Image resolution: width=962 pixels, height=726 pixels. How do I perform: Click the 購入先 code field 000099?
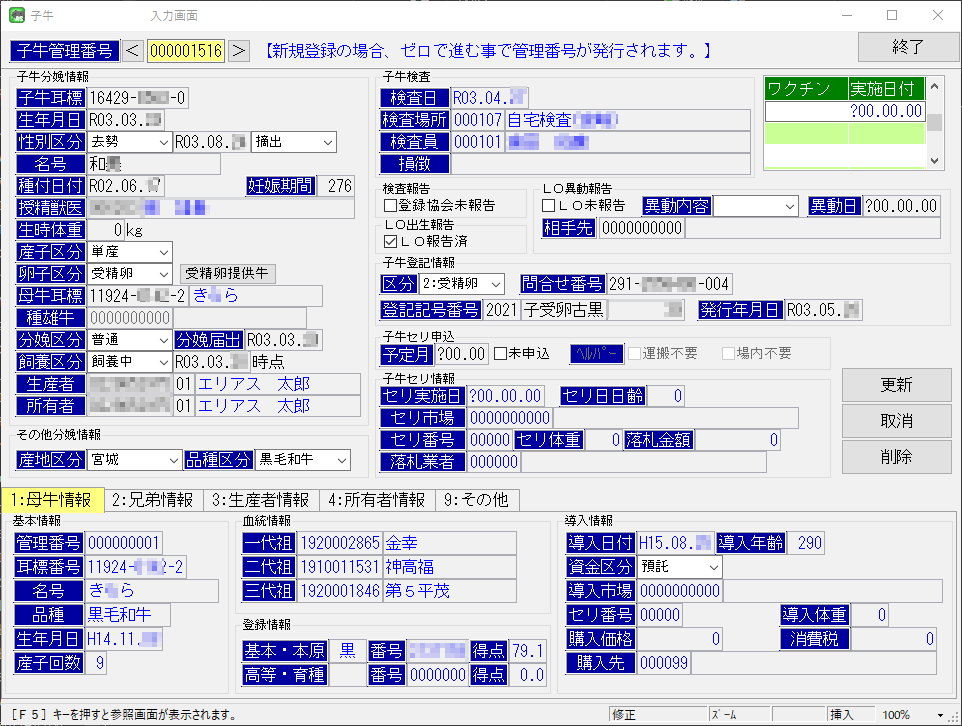[664, 663]
